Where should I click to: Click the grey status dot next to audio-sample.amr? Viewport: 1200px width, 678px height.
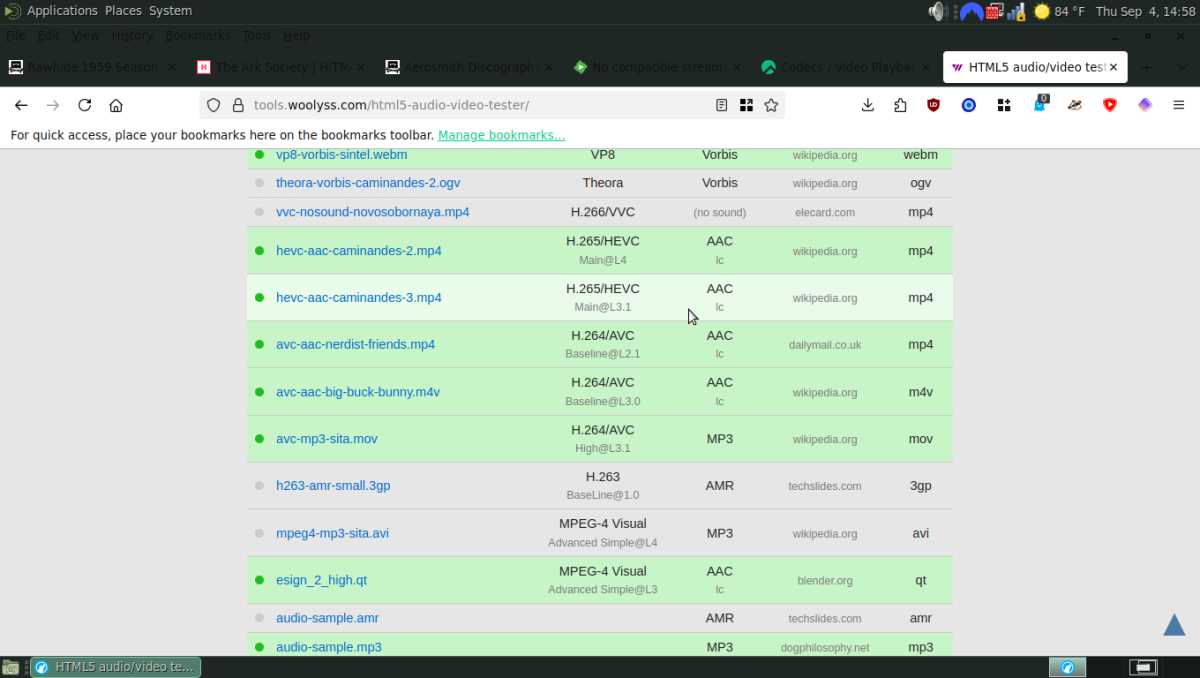260,618
